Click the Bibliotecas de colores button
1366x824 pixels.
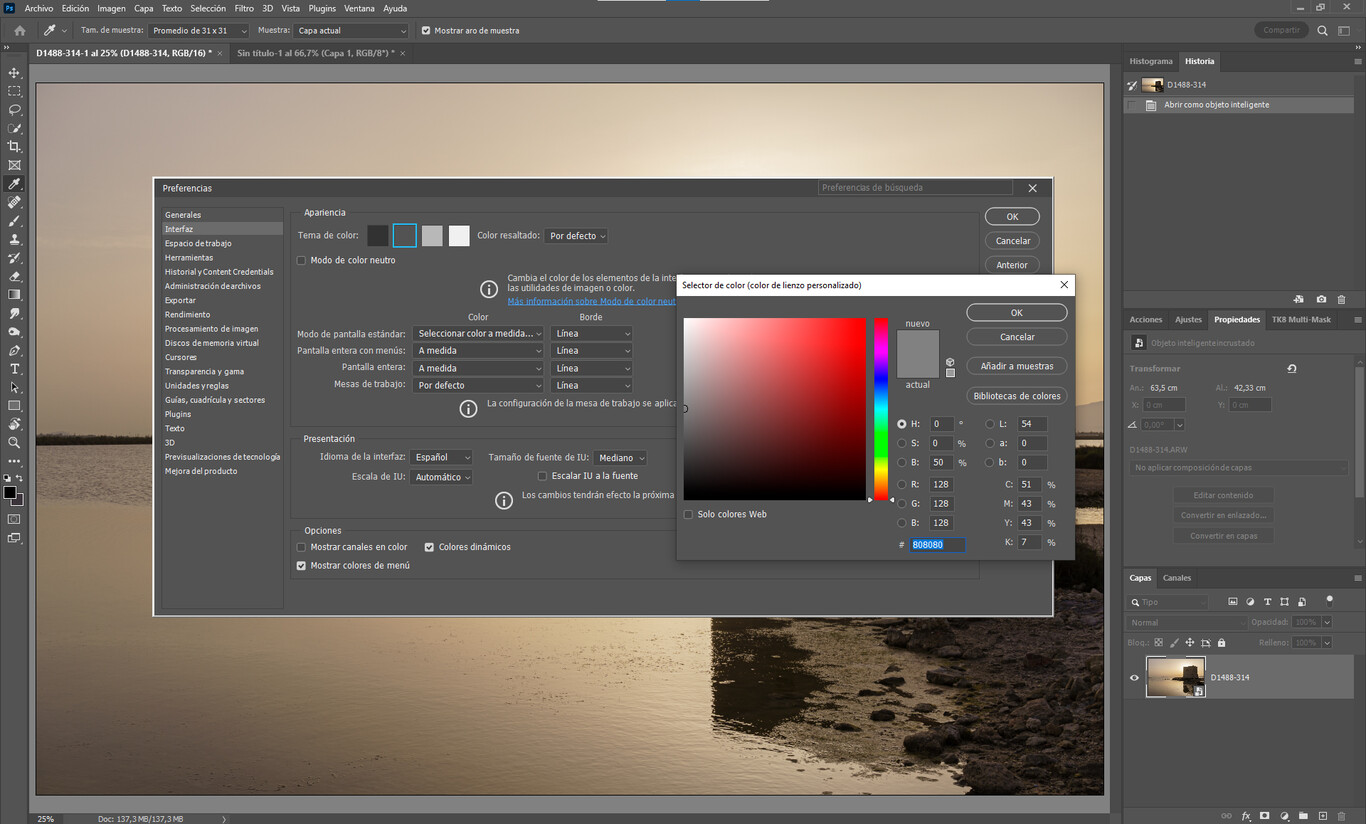tap(1016, 395)
